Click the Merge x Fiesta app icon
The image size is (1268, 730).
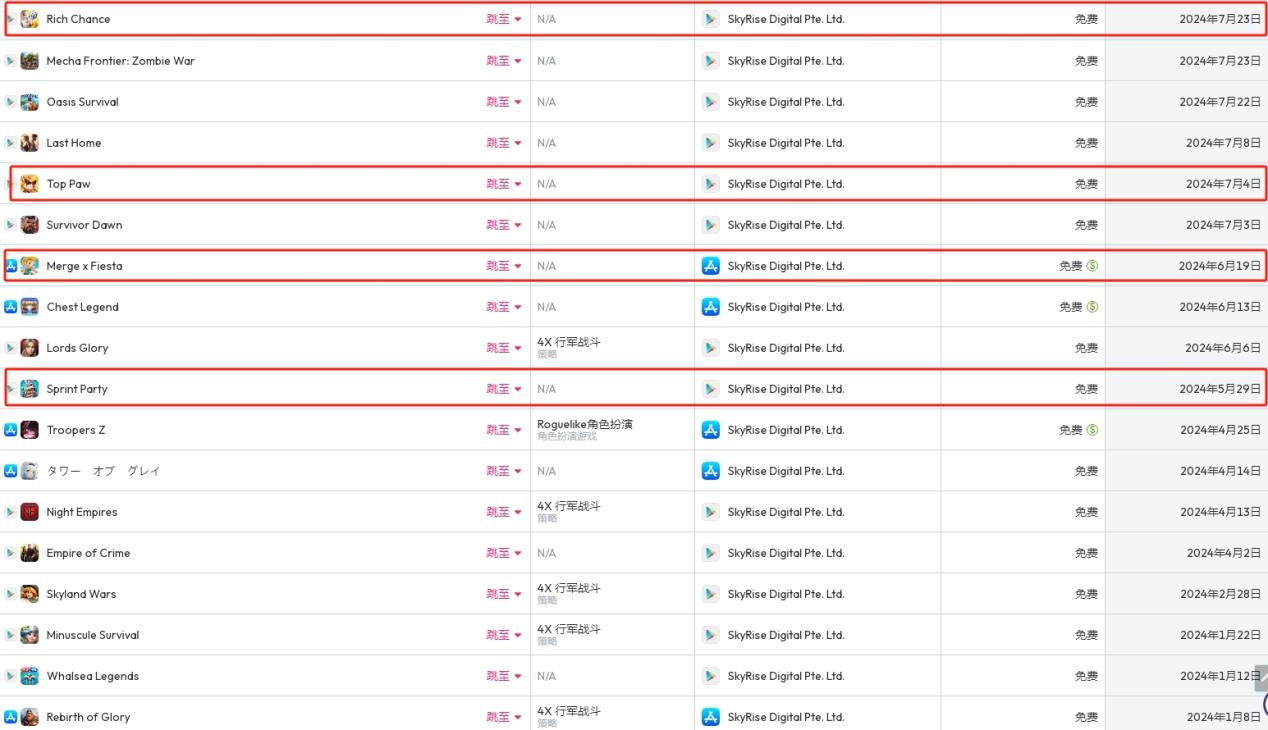click(x=30, y=266)
